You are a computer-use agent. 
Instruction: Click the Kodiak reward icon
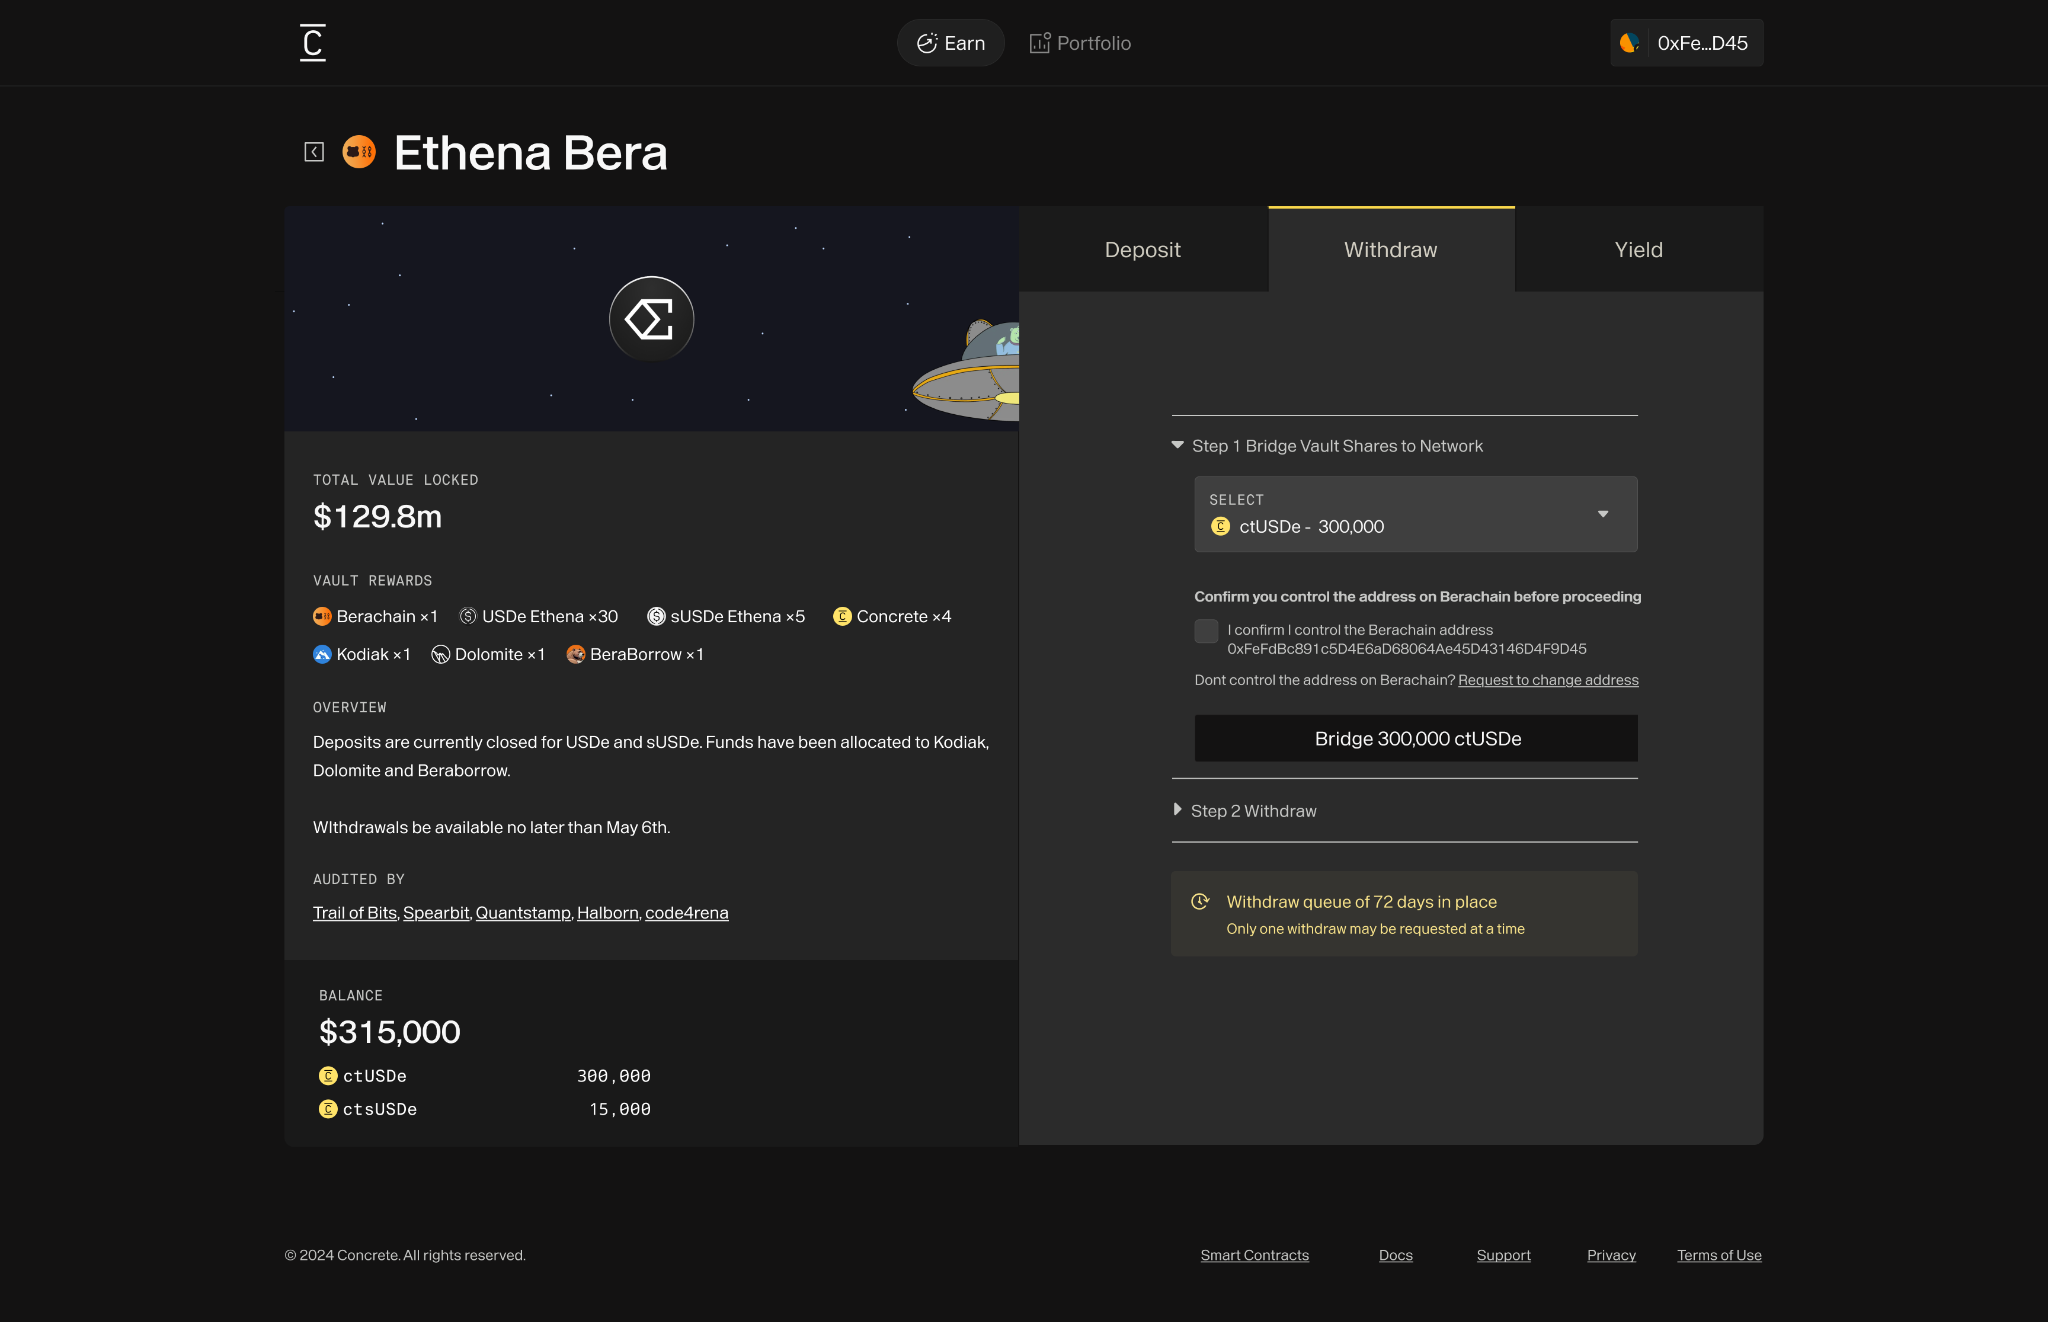pyautogui.click(x=322, y=655)
